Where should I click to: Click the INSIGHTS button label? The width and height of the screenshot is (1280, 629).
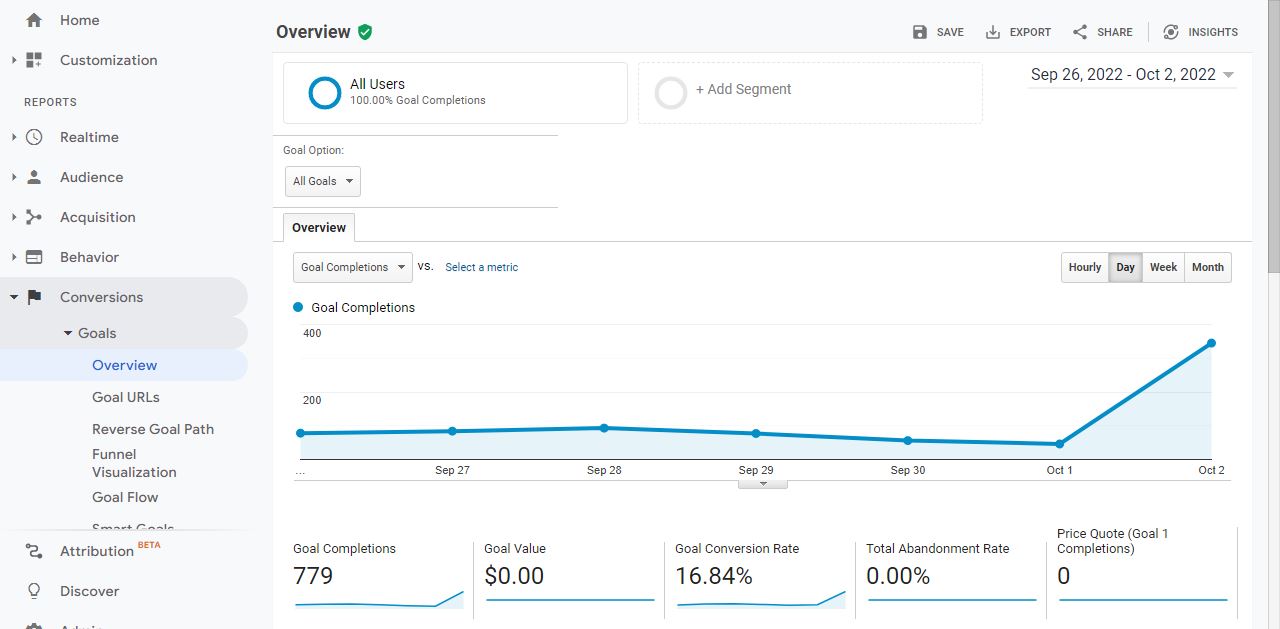click(1213, 32)
